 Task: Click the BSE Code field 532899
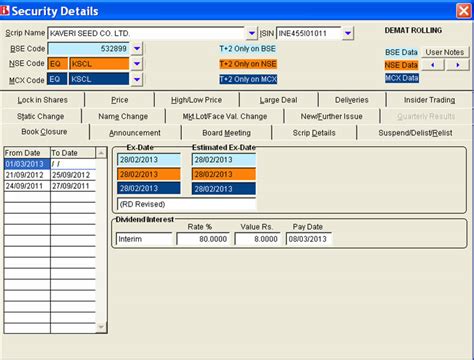[x=89, y=49]
